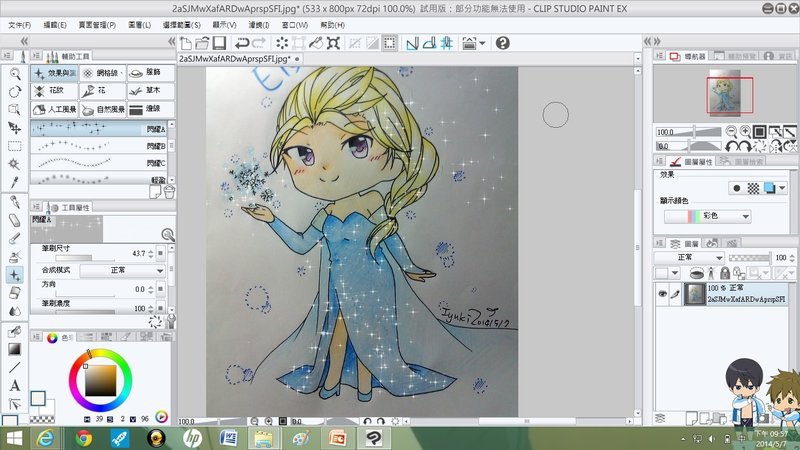Open the help question mark icon
800x450 pixels.
pyautogui.click(x=503, y=43)
